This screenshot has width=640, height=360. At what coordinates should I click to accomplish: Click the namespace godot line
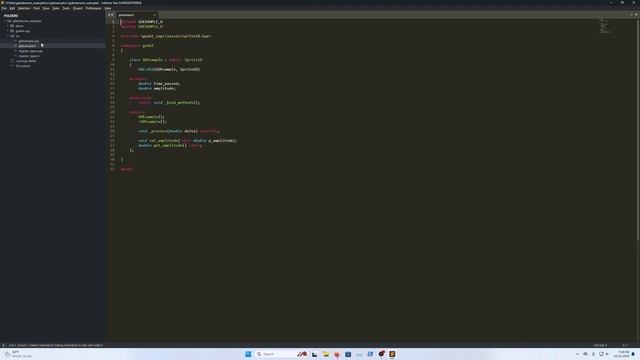137,46
